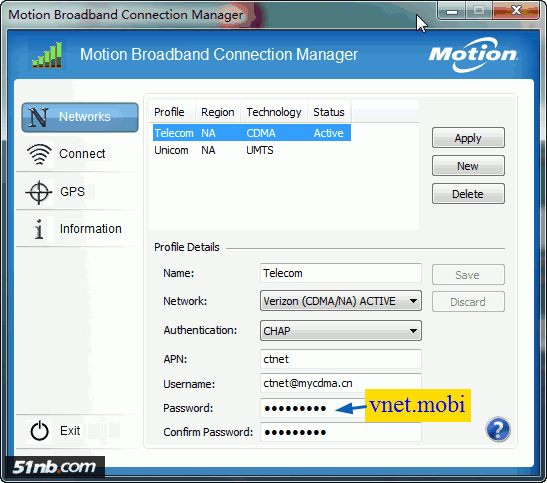Sort by the Technology column header
Screen dimensions: 547x483
coord(274,112)
